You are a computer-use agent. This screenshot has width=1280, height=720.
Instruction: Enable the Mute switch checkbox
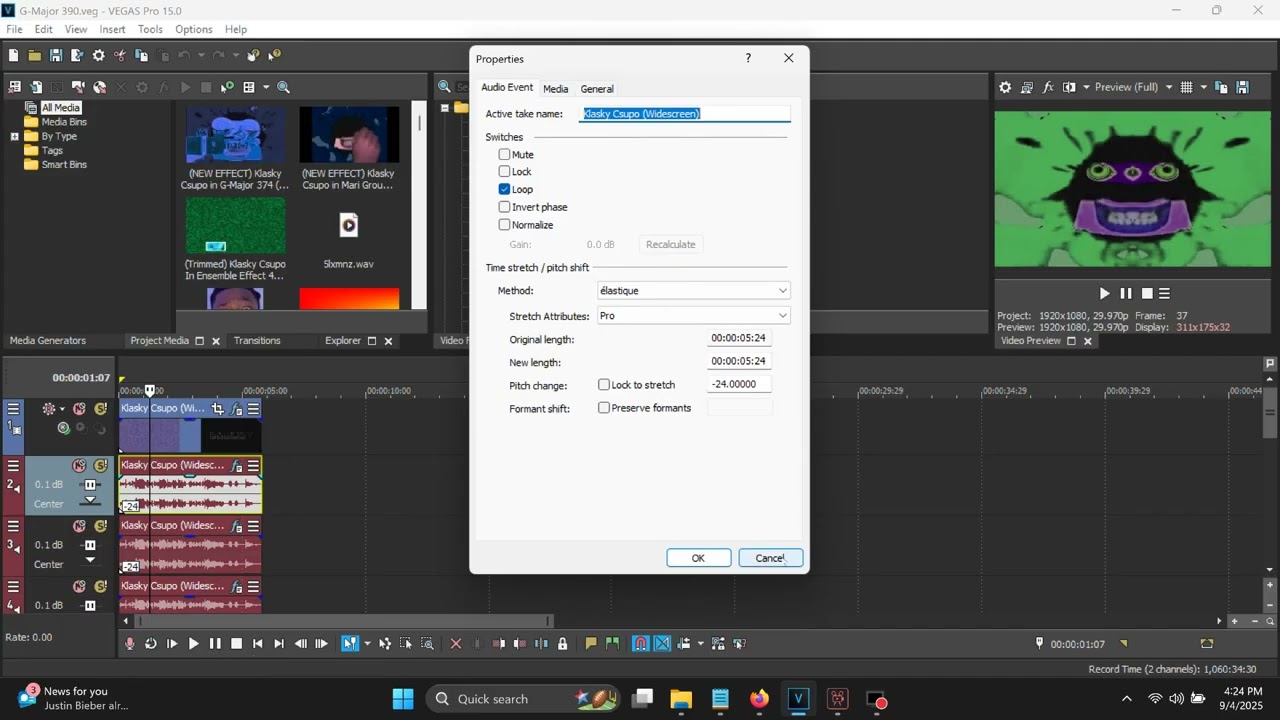[505, 155]
